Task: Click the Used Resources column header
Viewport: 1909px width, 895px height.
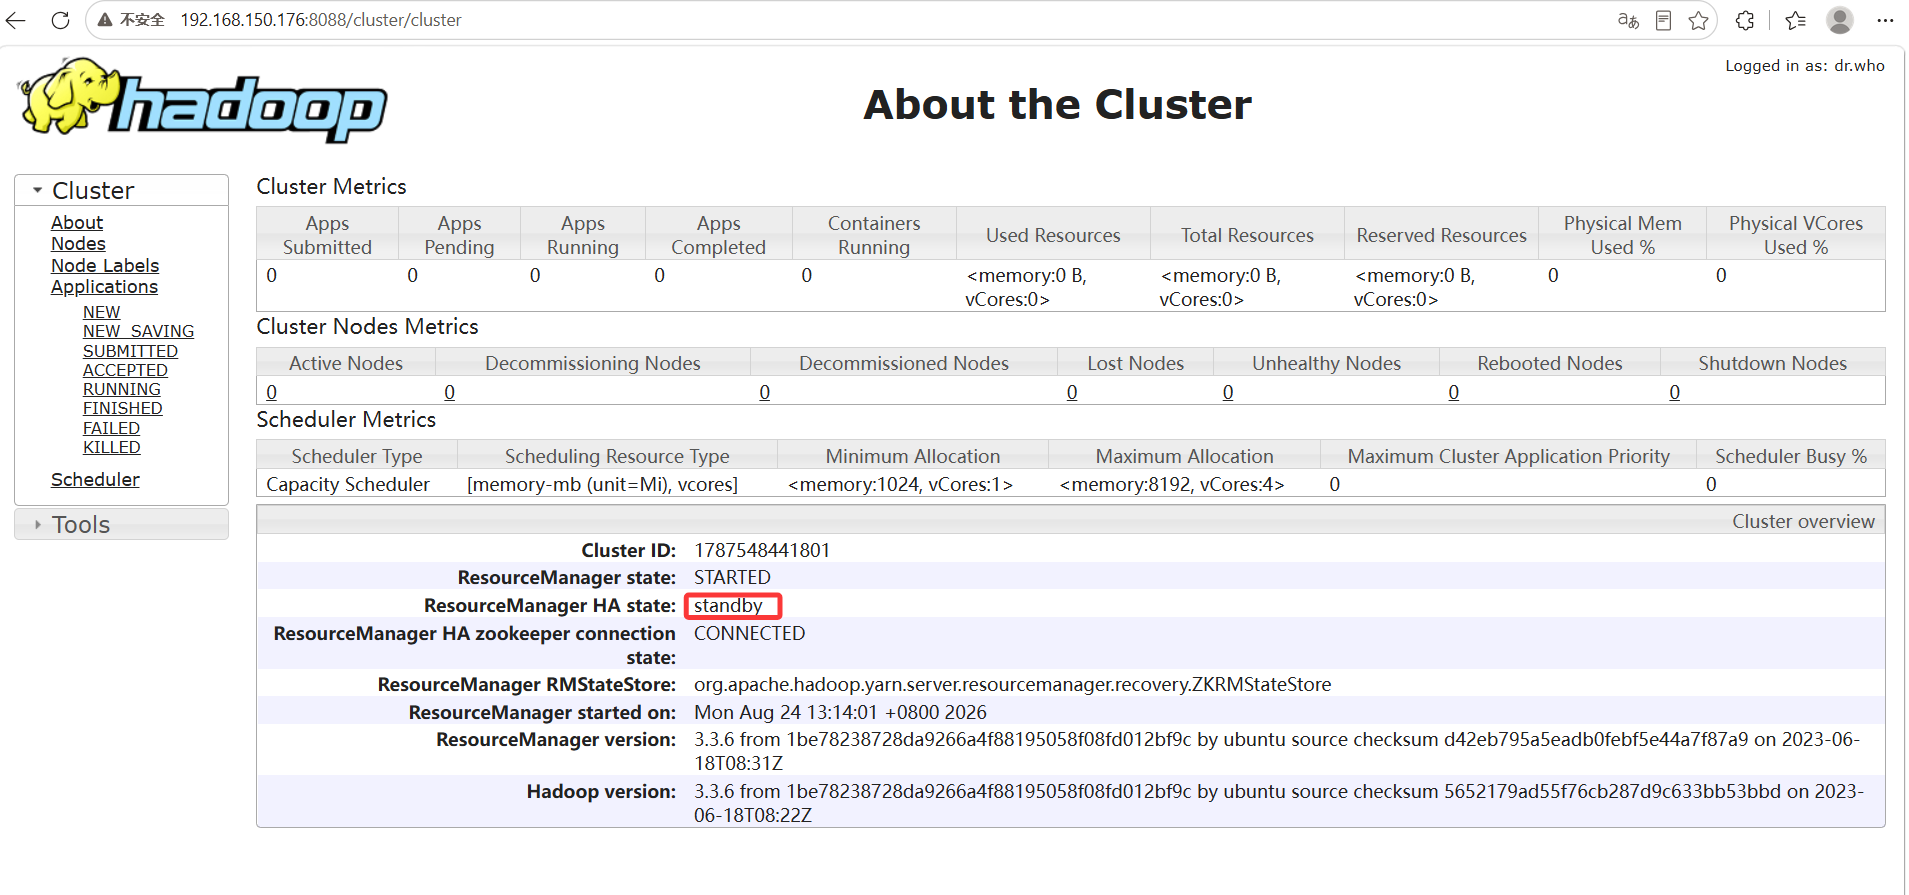Action: tap(1053, 235)
